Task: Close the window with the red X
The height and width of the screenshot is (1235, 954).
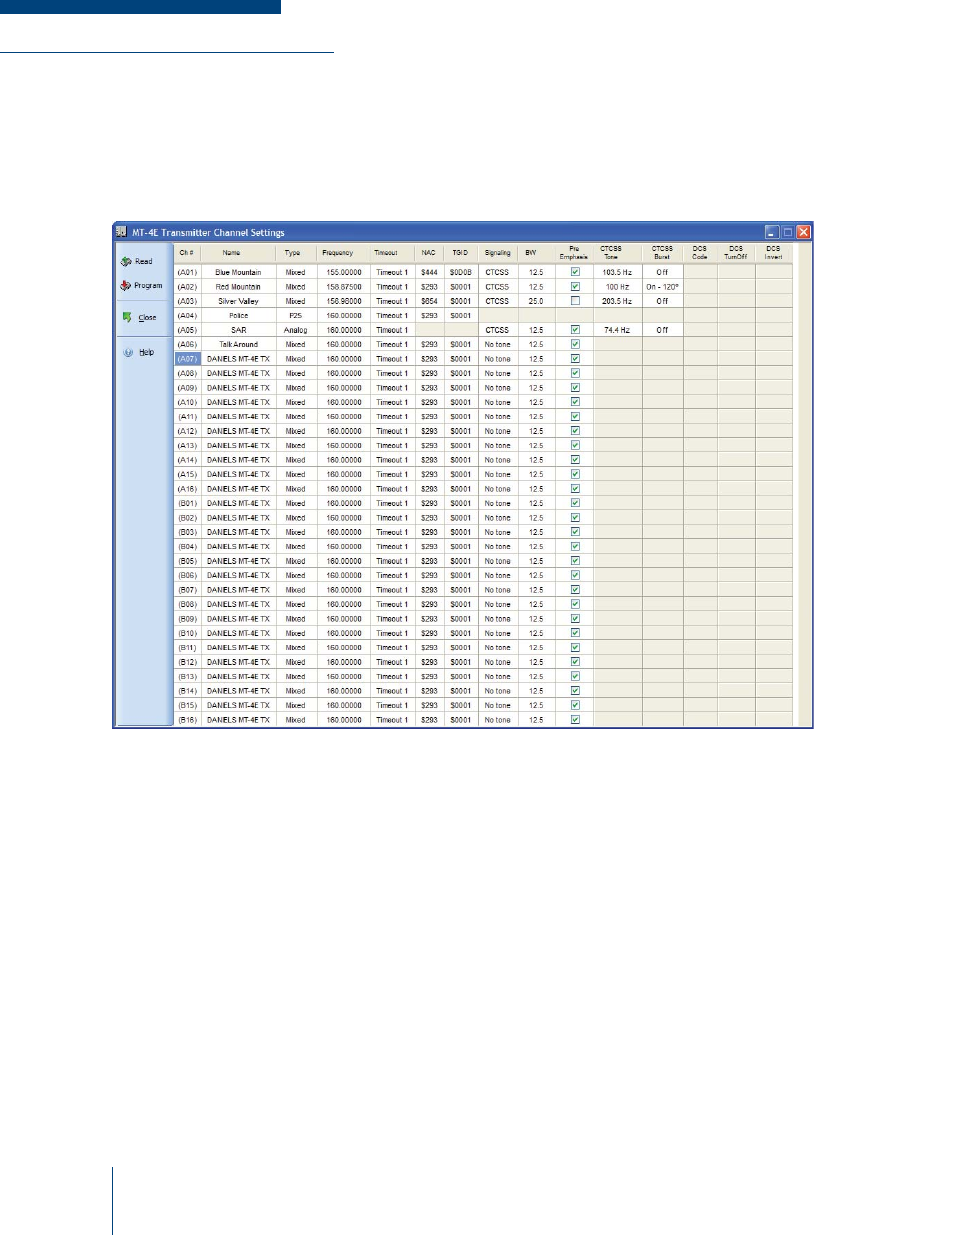Action: click(x=804, y=232)
